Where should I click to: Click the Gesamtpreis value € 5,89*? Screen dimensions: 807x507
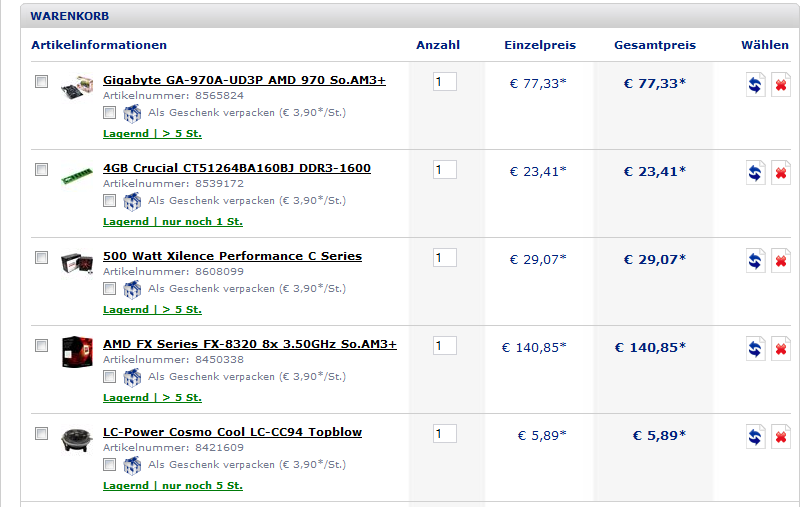click(659, 436)
